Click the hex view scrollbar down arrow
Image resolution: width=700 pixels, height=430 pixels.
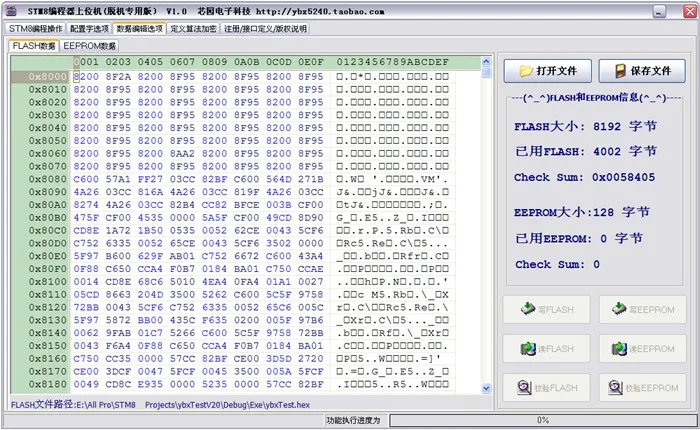[487, 387]
